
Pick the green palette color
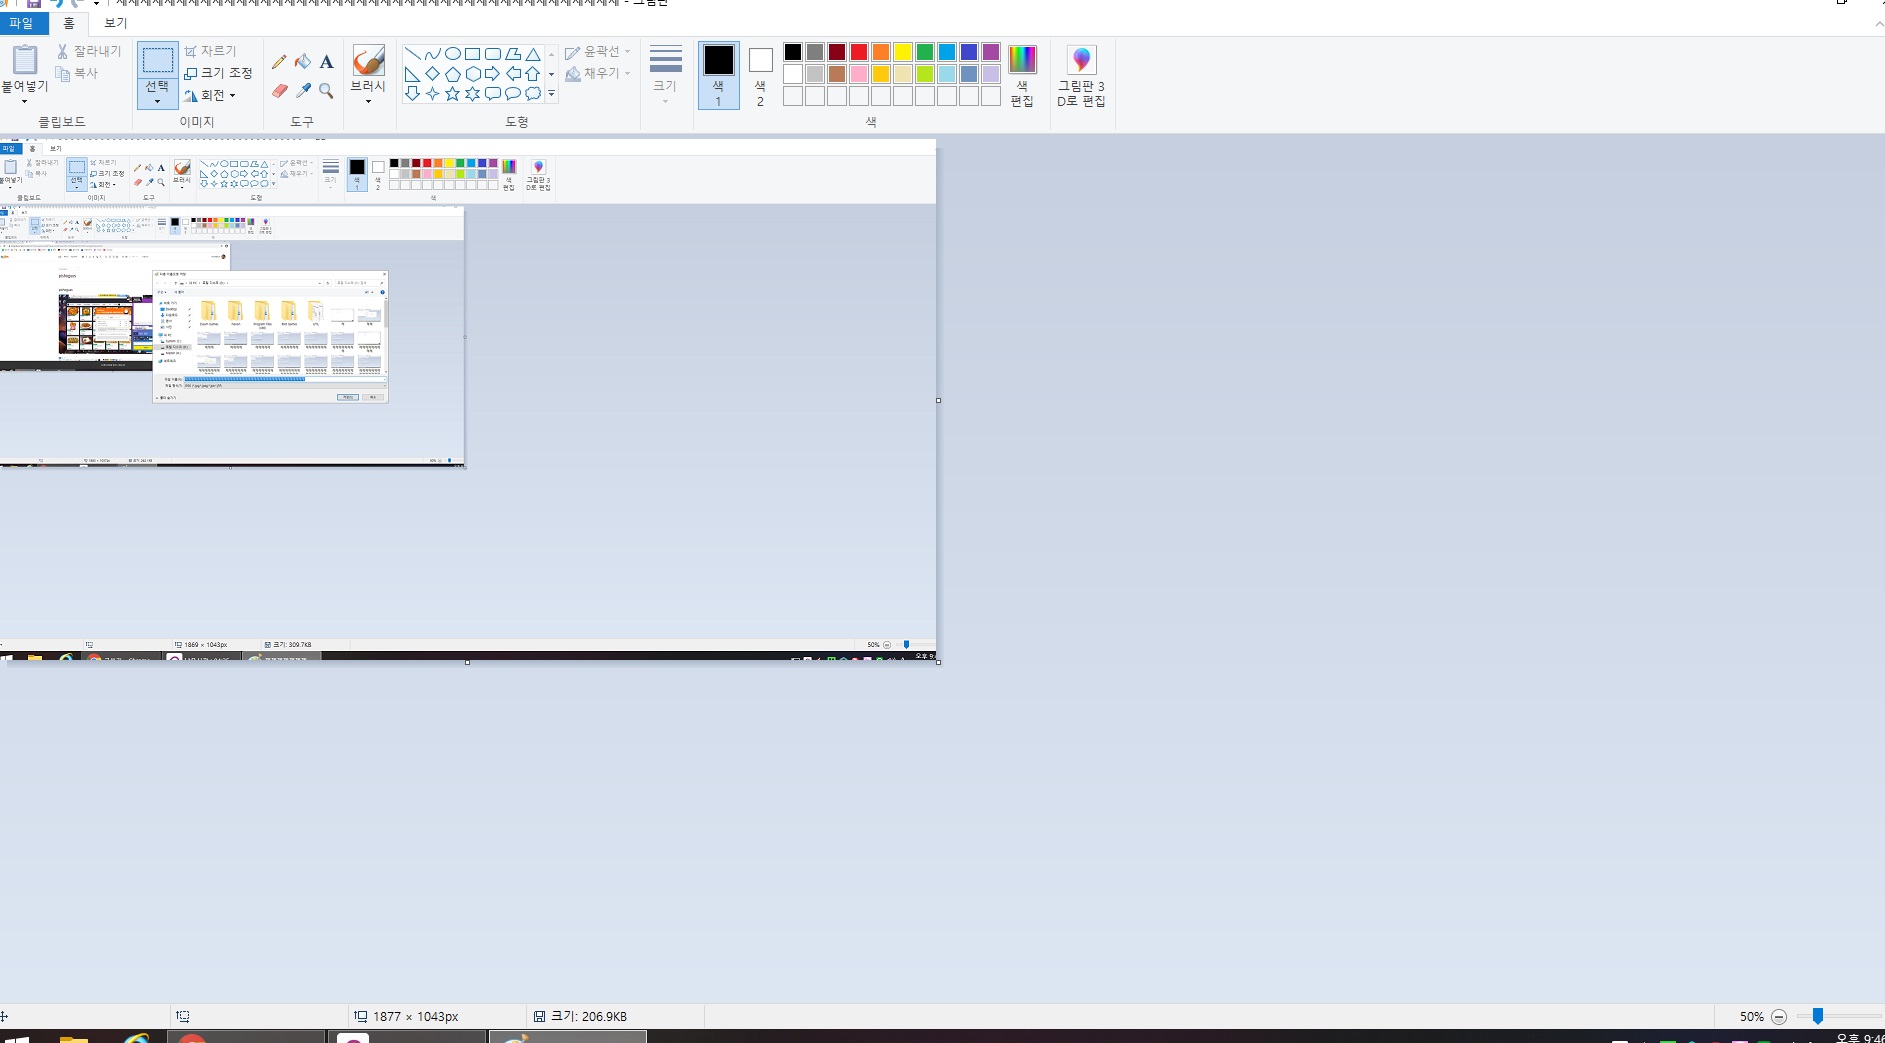(925, 52)
